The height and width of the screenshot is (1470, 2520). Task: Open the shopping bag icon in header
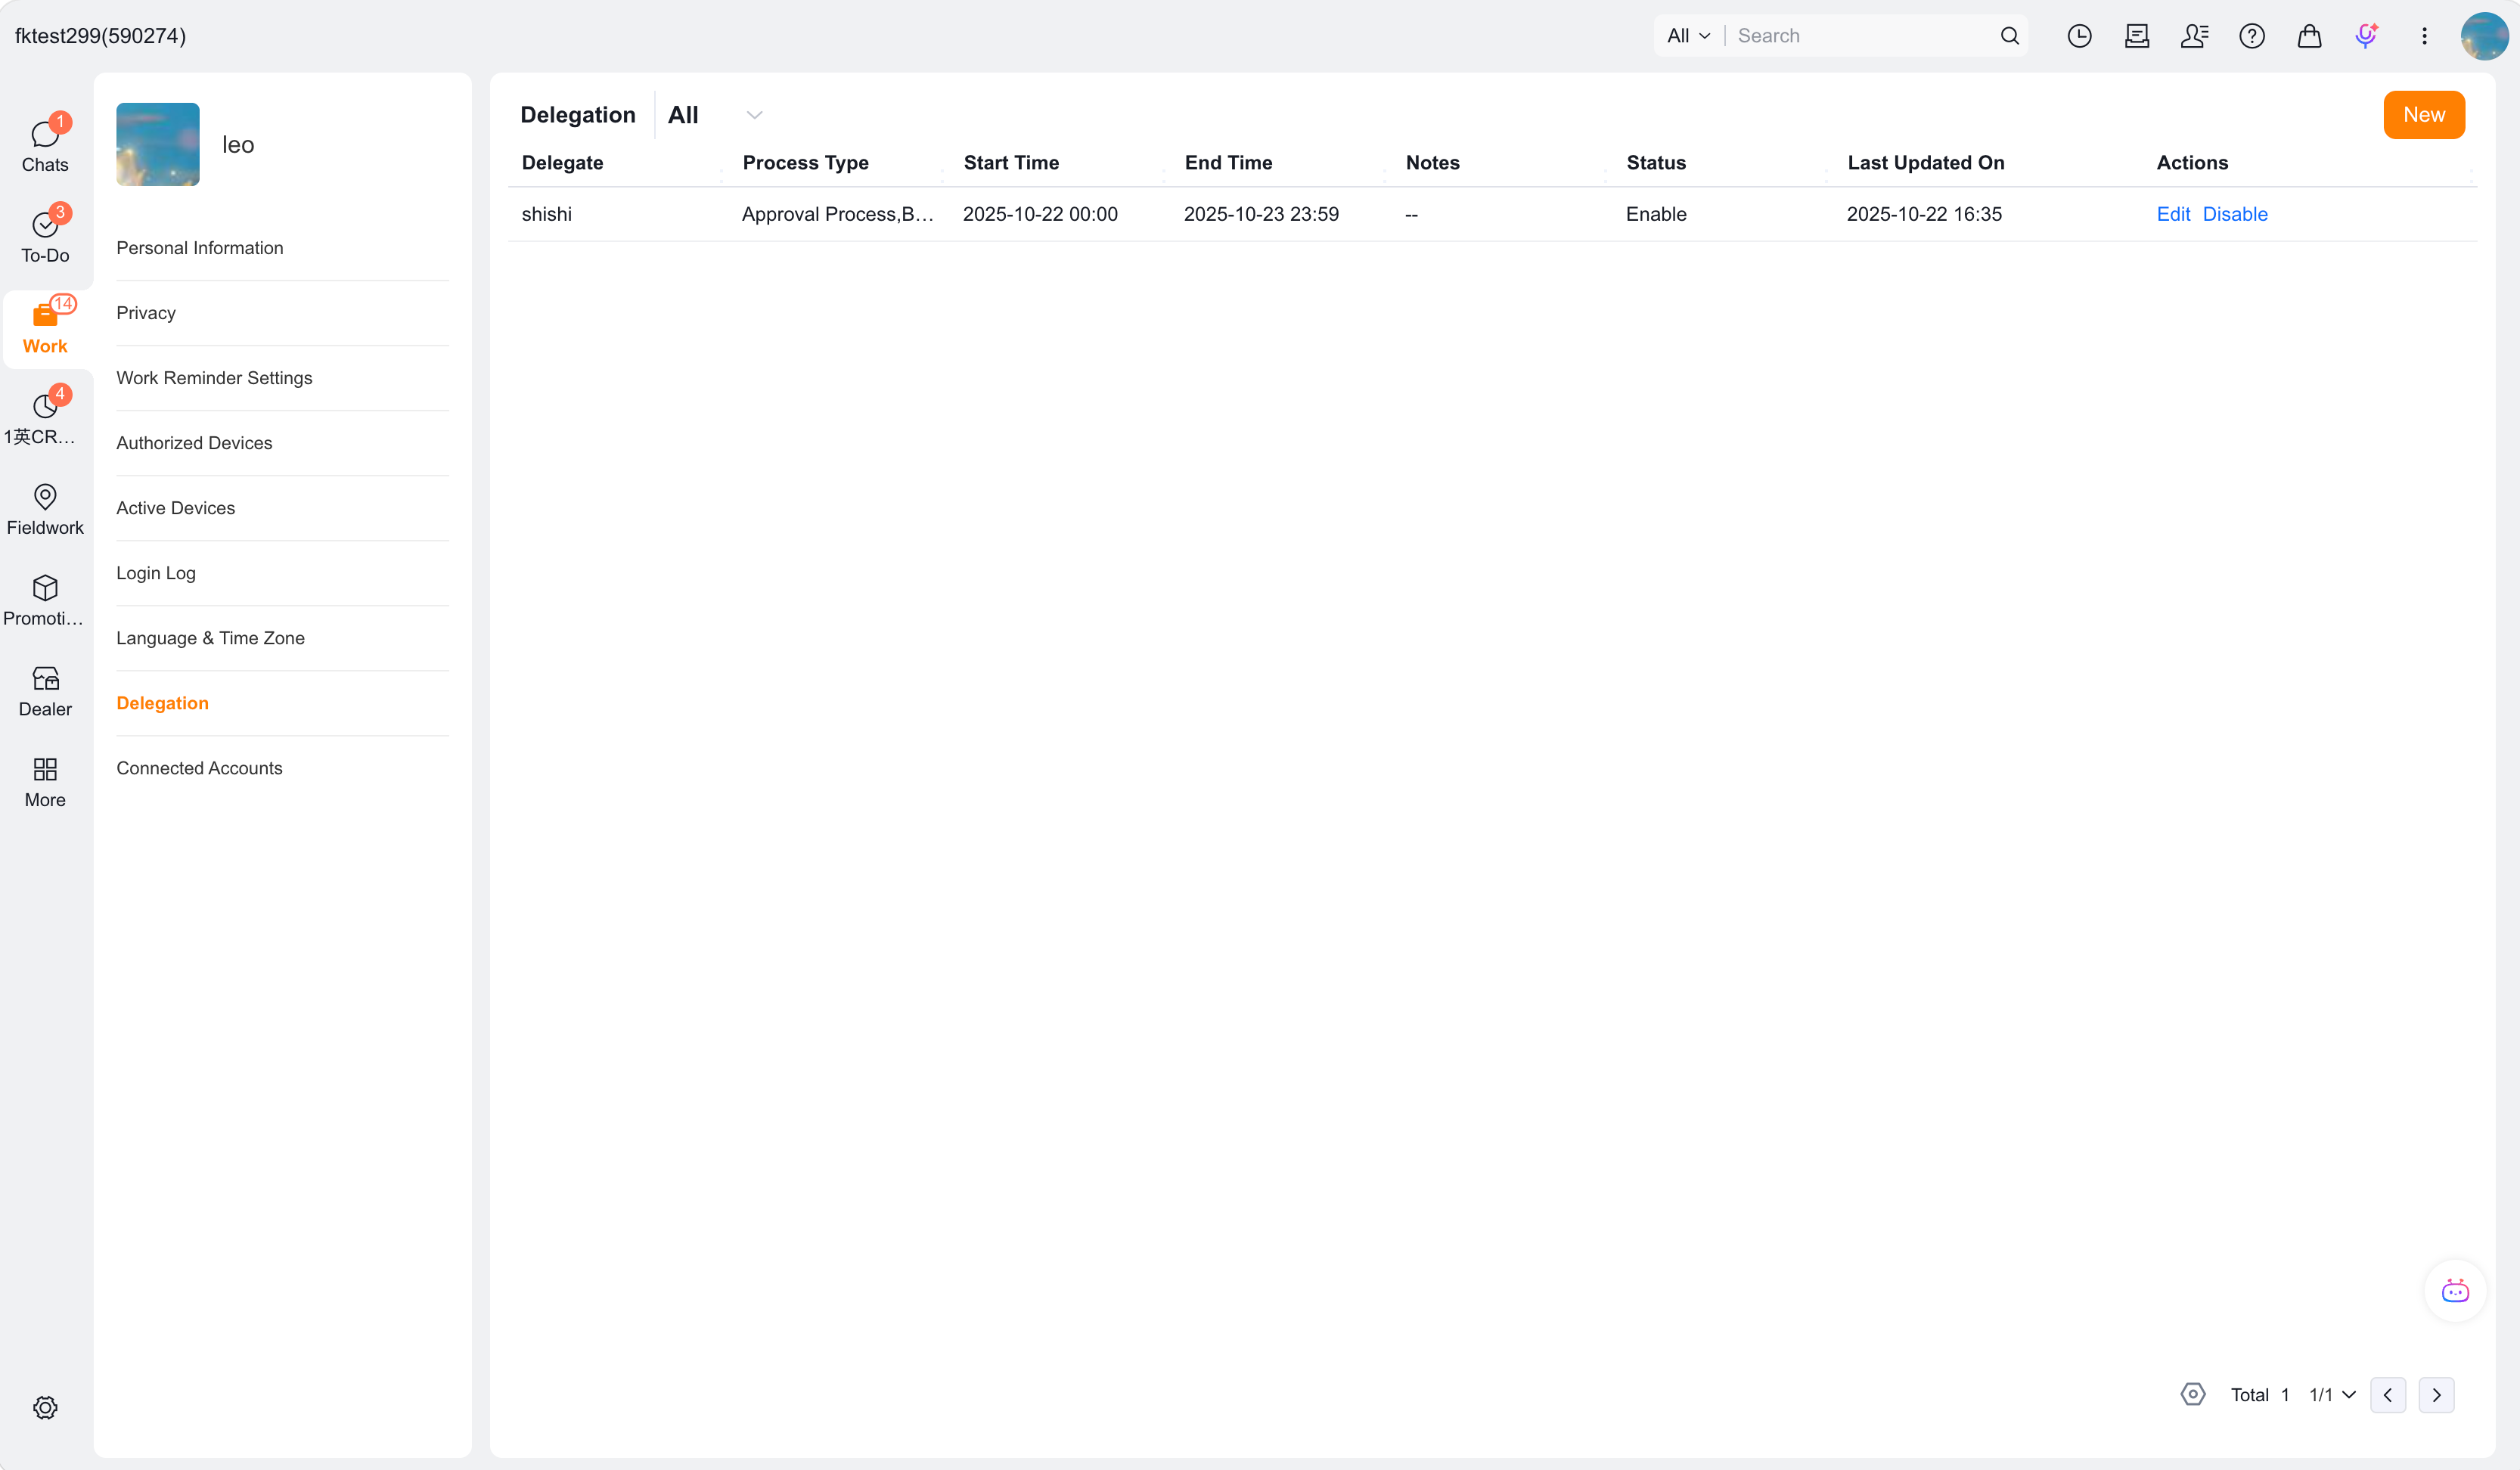[x=2309, y=36]
